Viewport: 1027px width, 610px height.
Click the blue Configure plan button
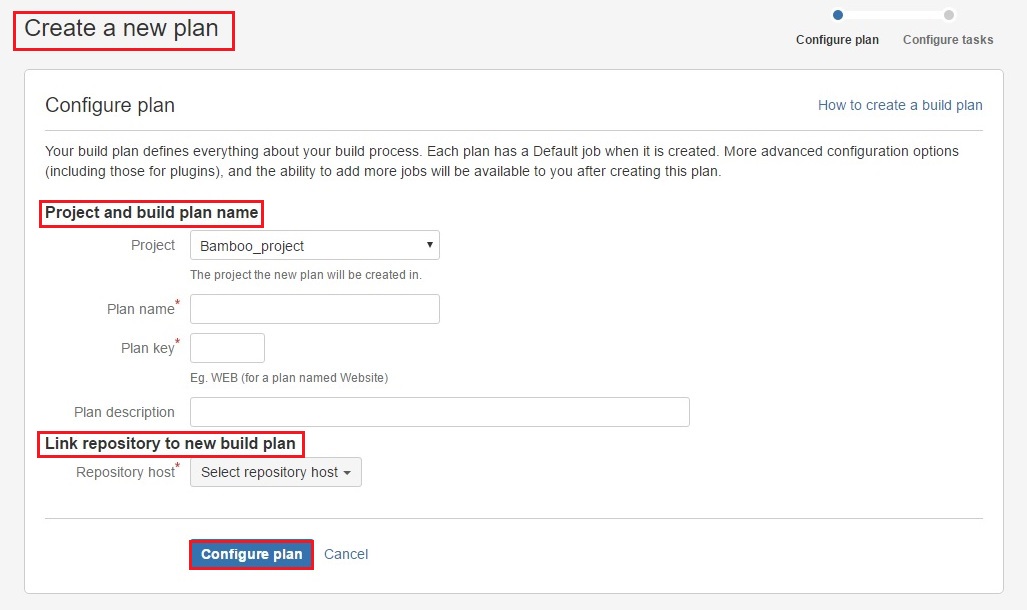click(252, 554)
